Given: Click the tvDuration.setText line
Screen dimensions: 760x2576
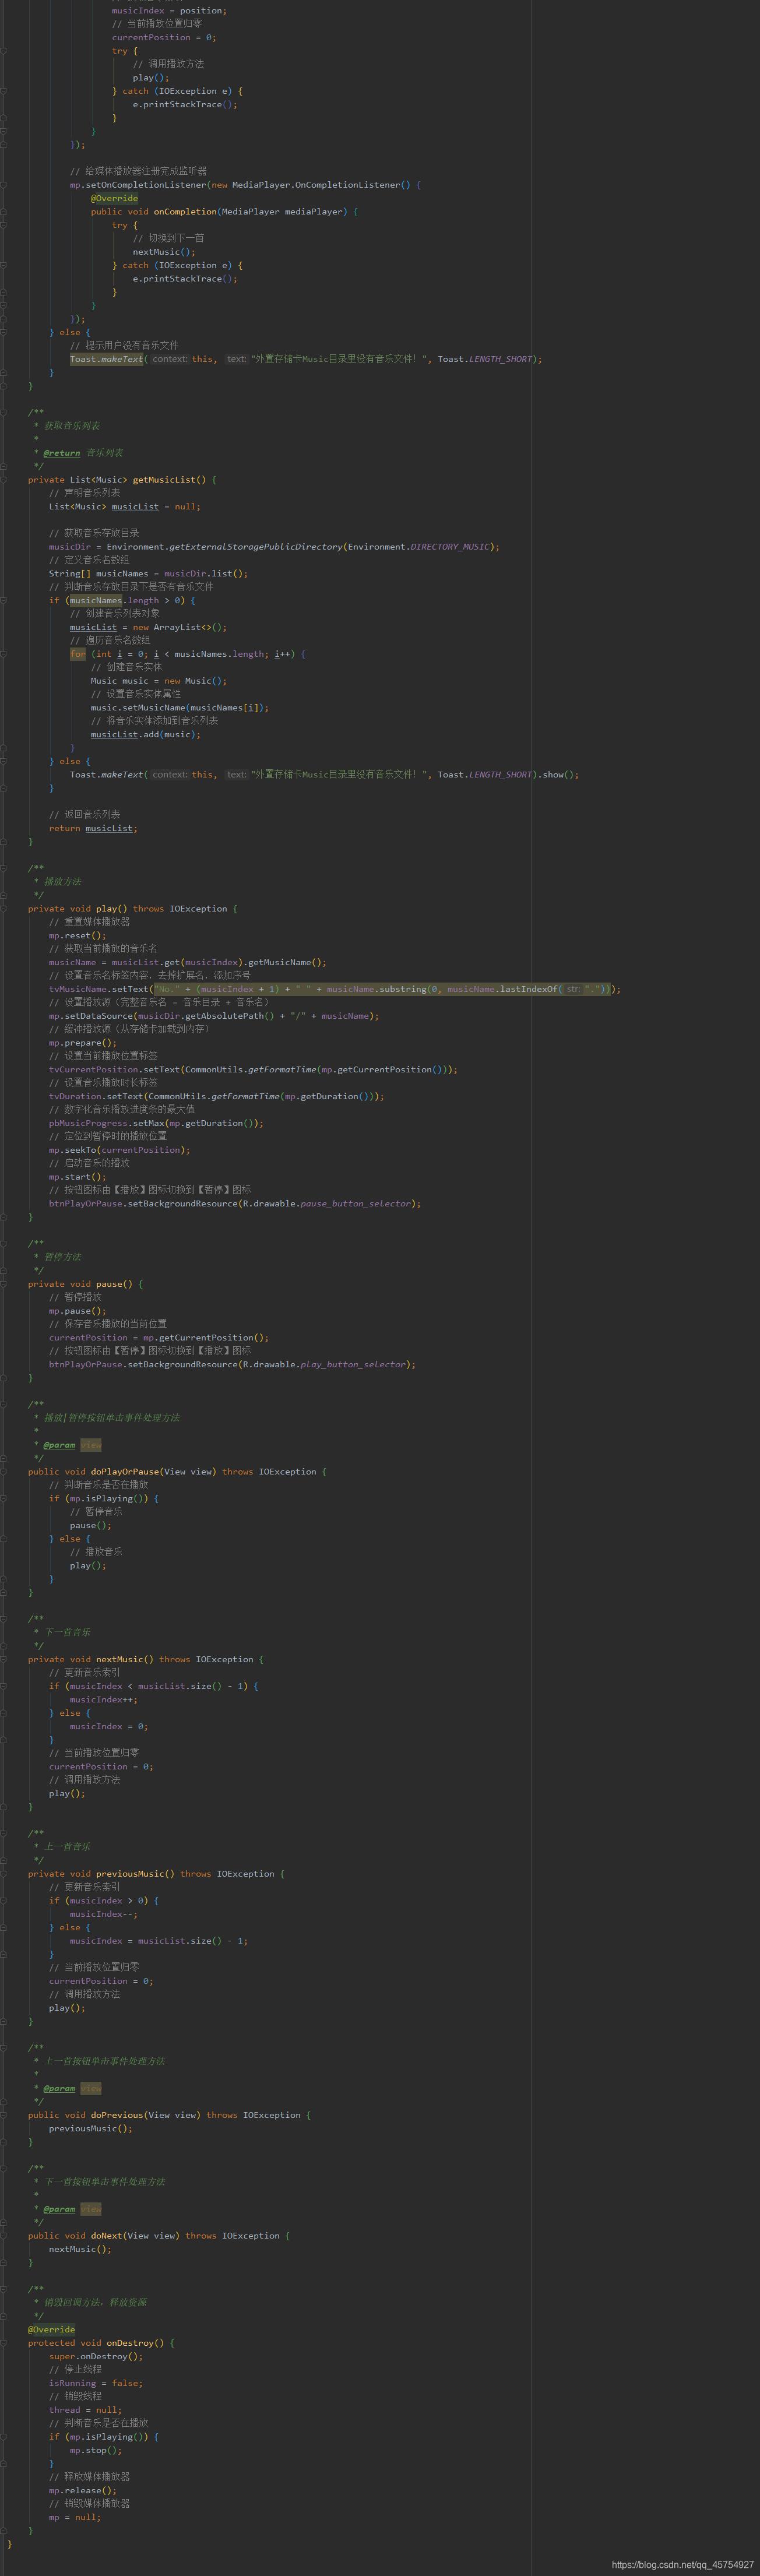Looking at the screenshot, I should [x=216, y=1097].
